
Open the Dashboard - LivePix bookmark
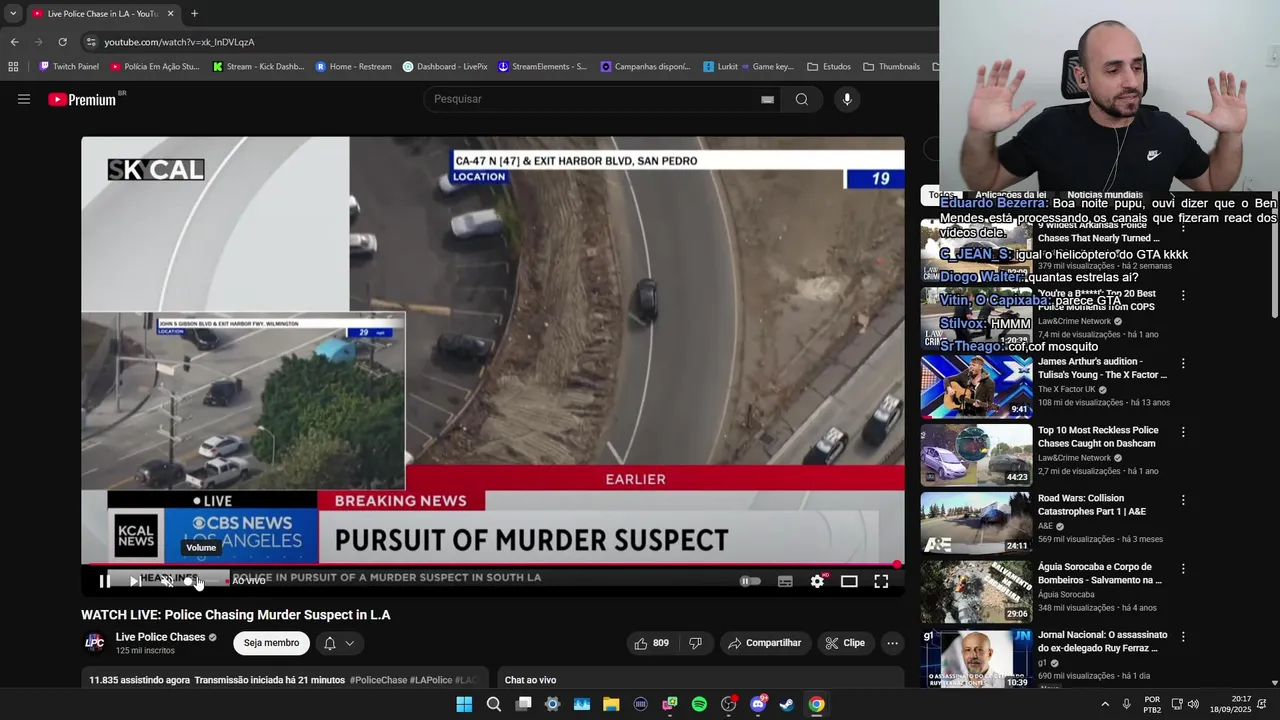point(445,67)
